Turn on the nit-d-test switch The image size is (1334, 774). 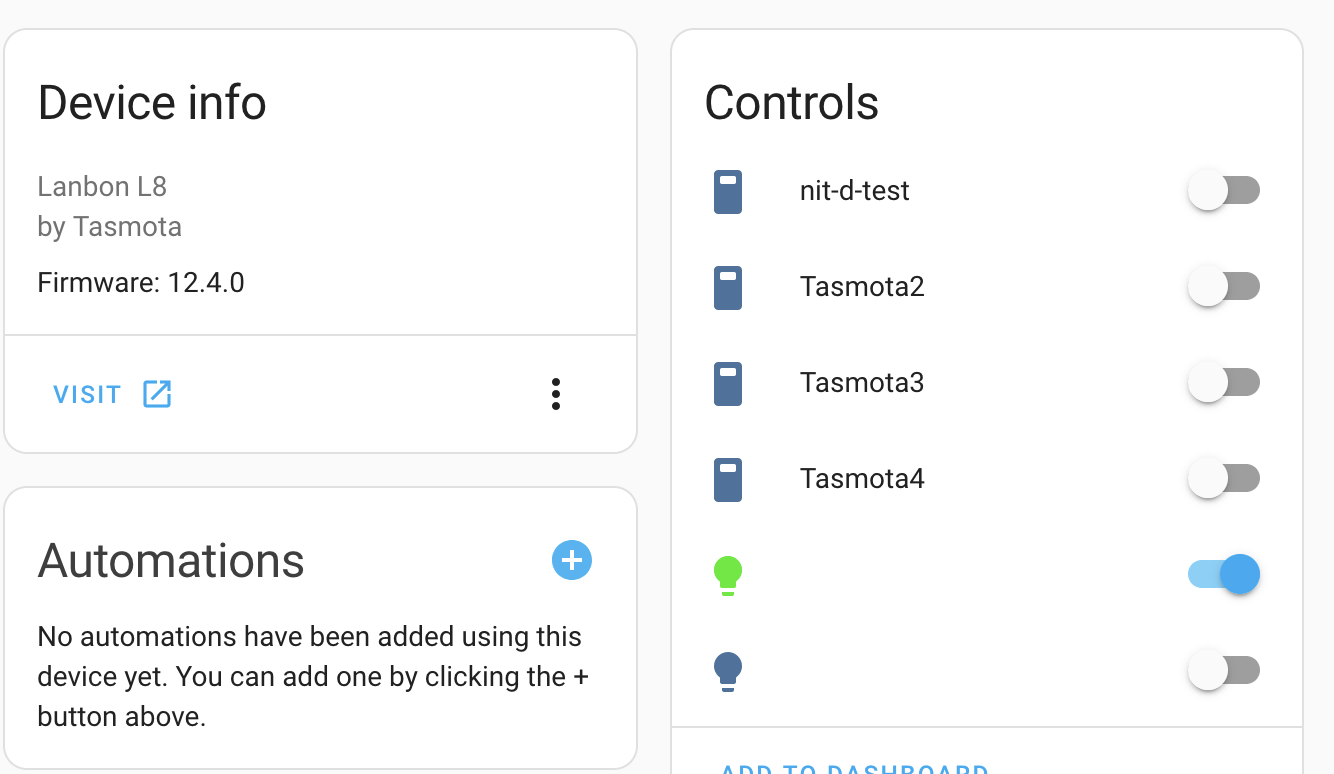(x=1224, y=190)
